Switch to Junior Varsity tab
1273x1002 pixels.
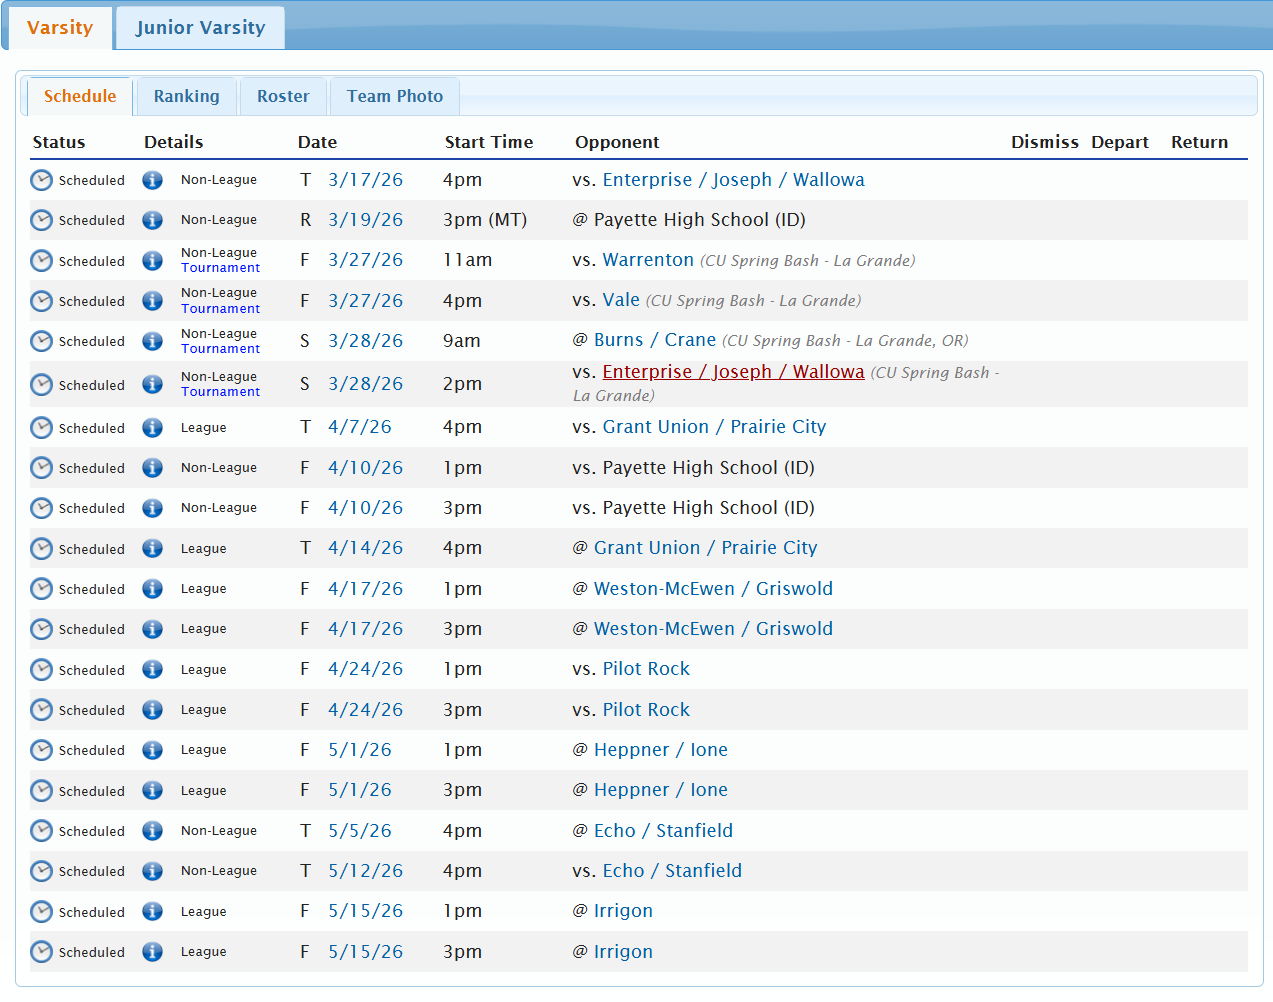tap(200, 28)
